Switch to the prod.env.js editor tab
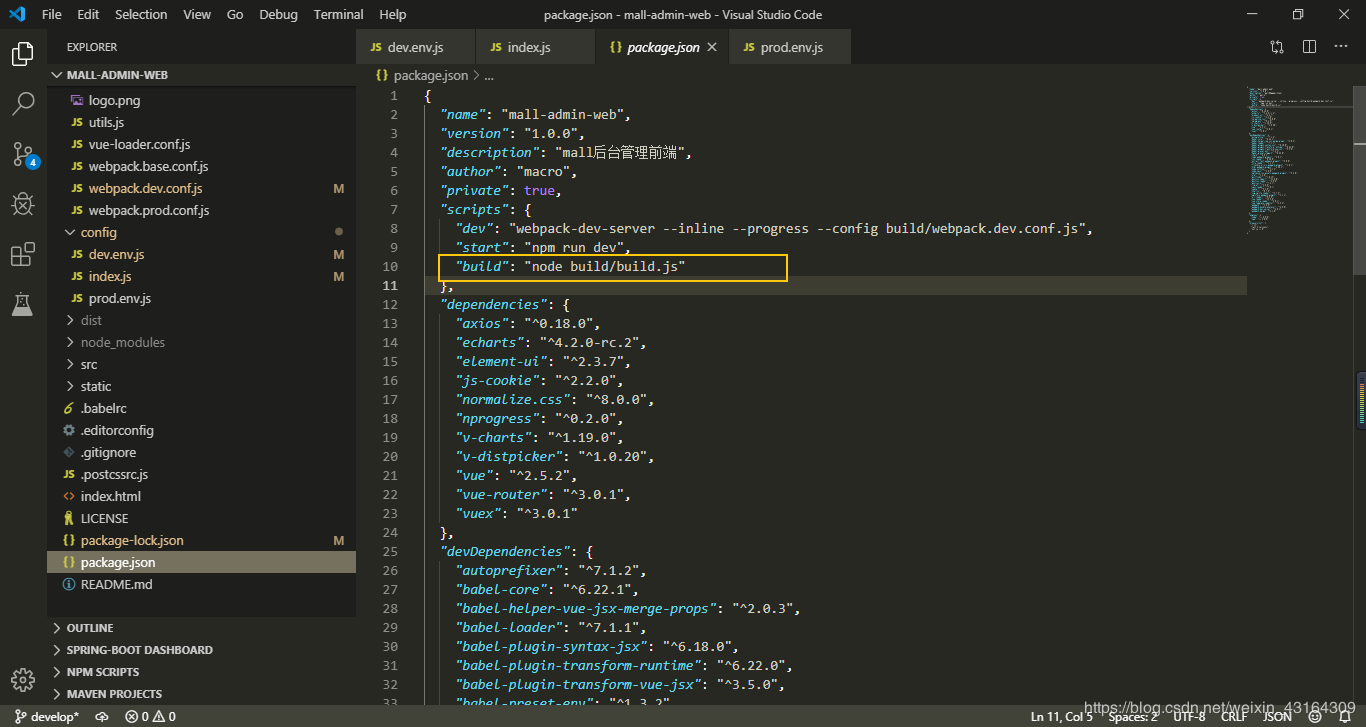1366x727 pixels. coord(791,47)
